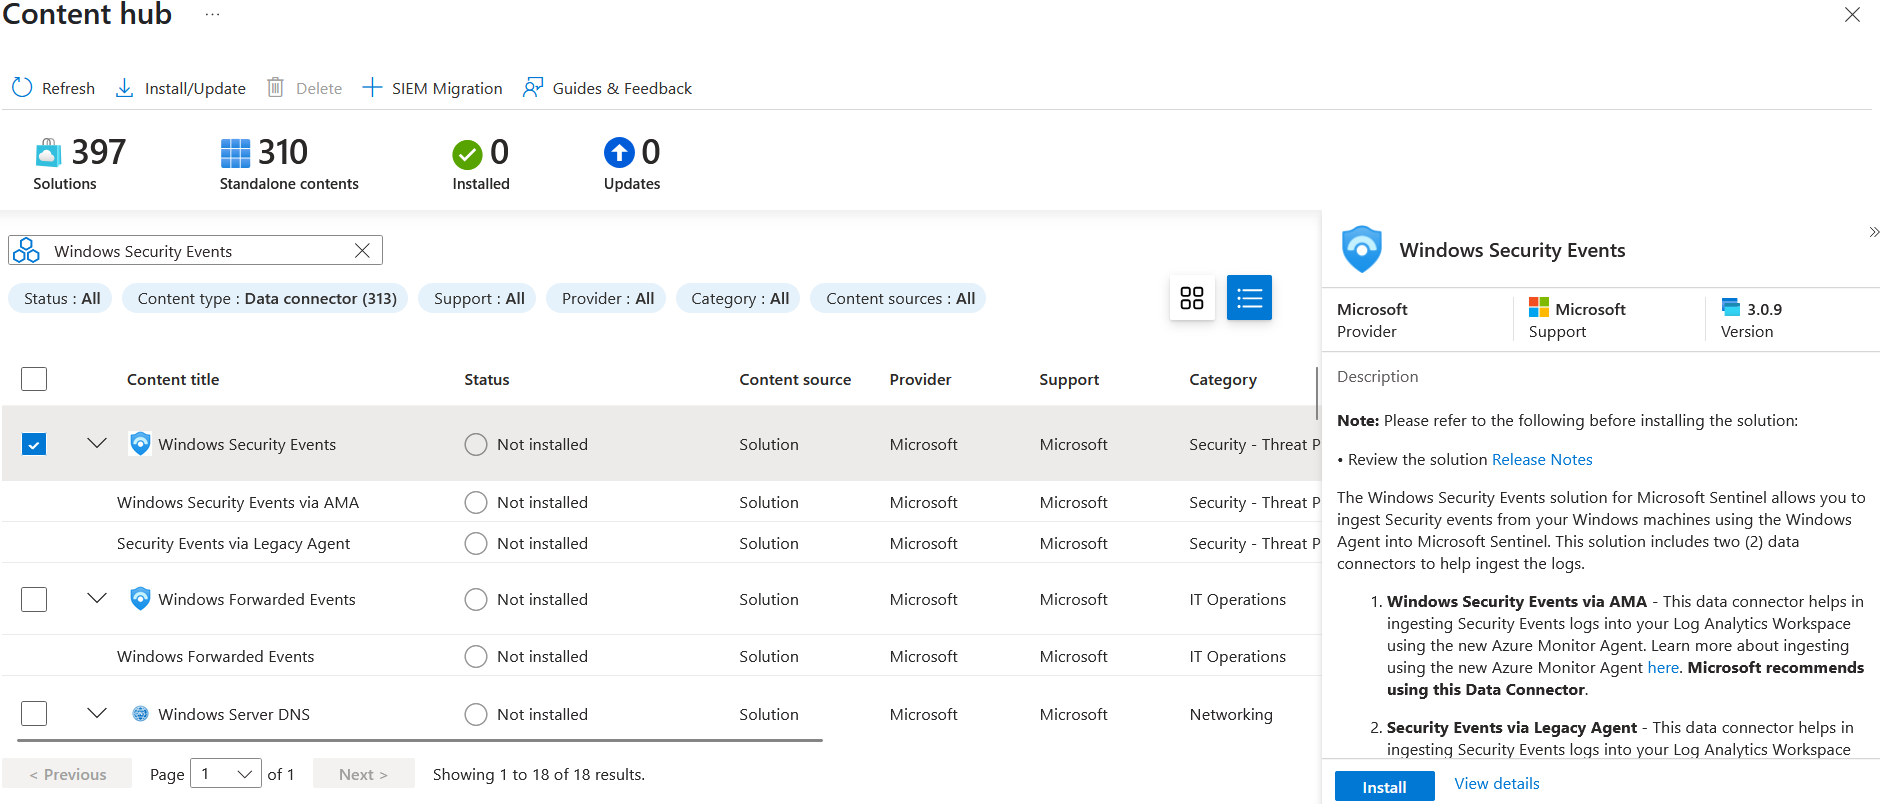Image resolution: width=1880 pixels, height=804 pixels.
Task: Click the Next page button
Action: point(363,774)
